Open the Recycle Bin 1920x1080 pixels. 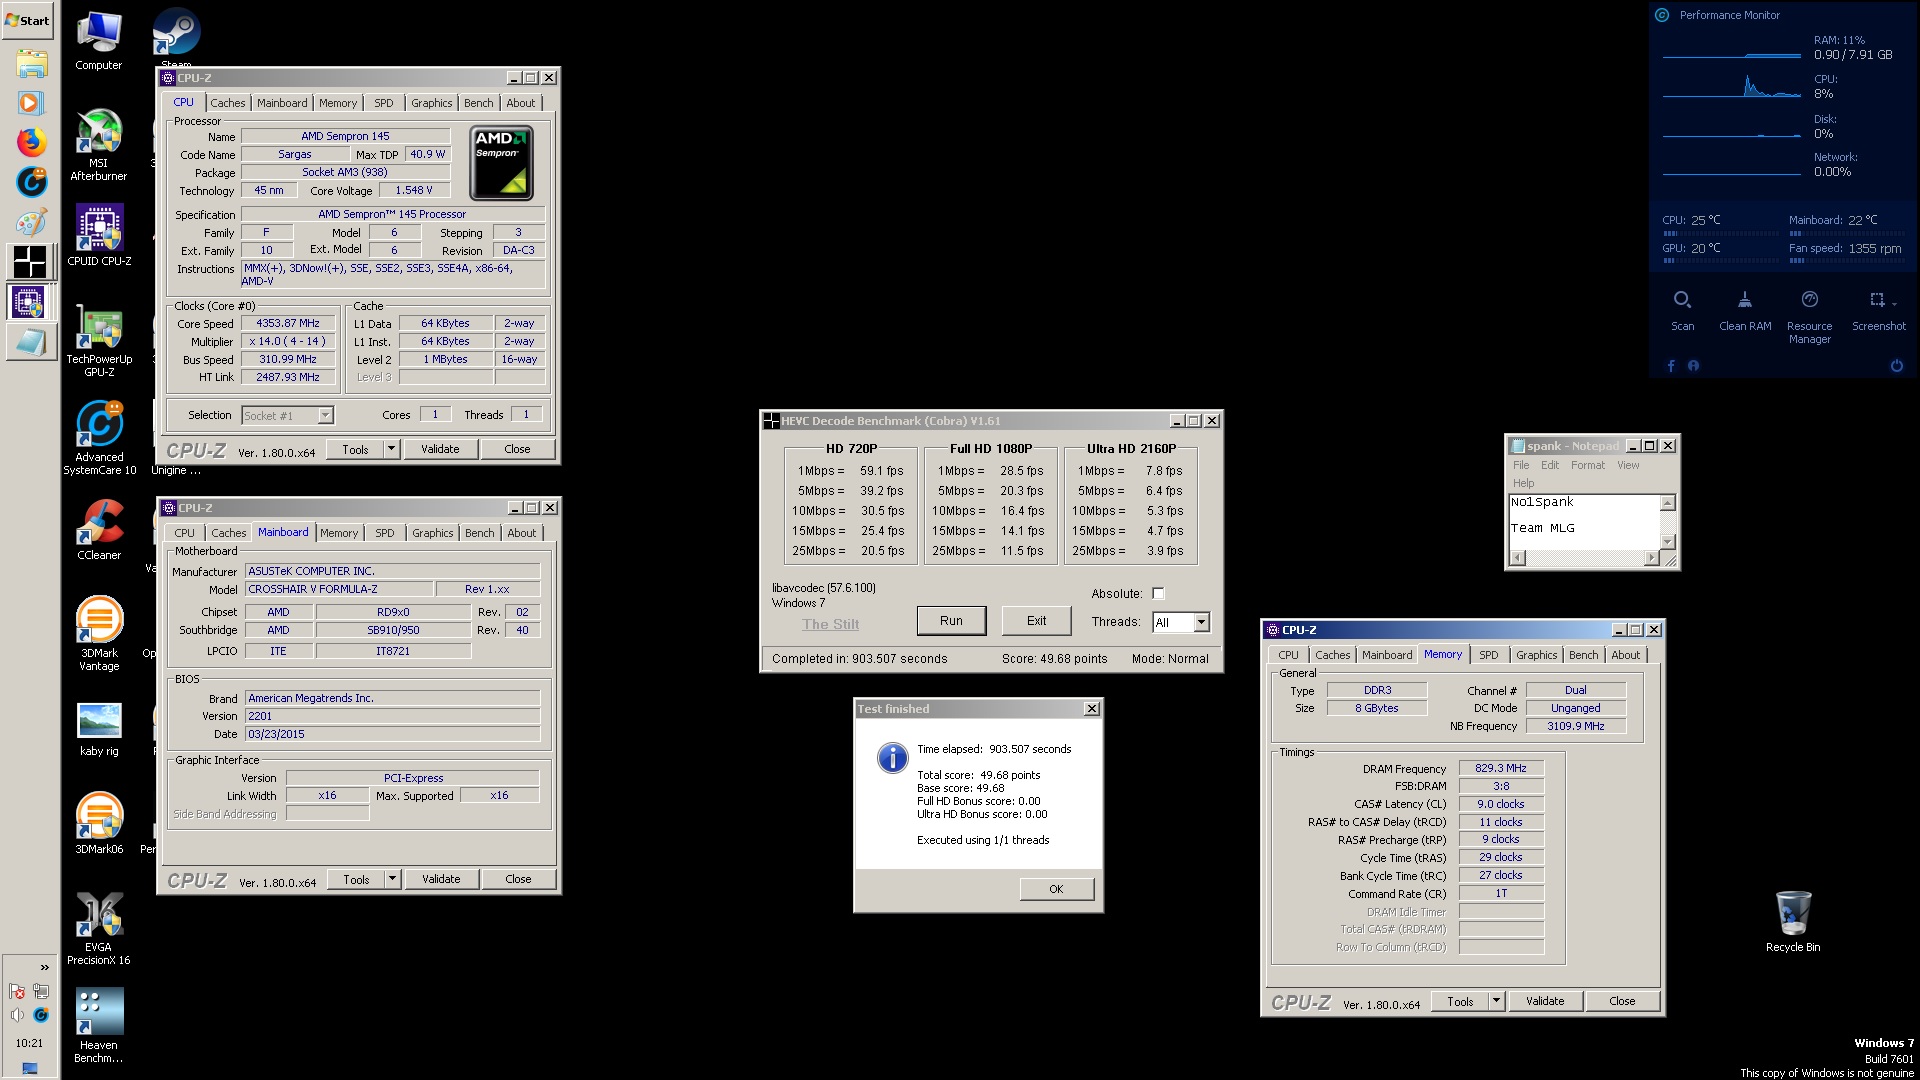pyautogui.click(x=1793, y=921)
